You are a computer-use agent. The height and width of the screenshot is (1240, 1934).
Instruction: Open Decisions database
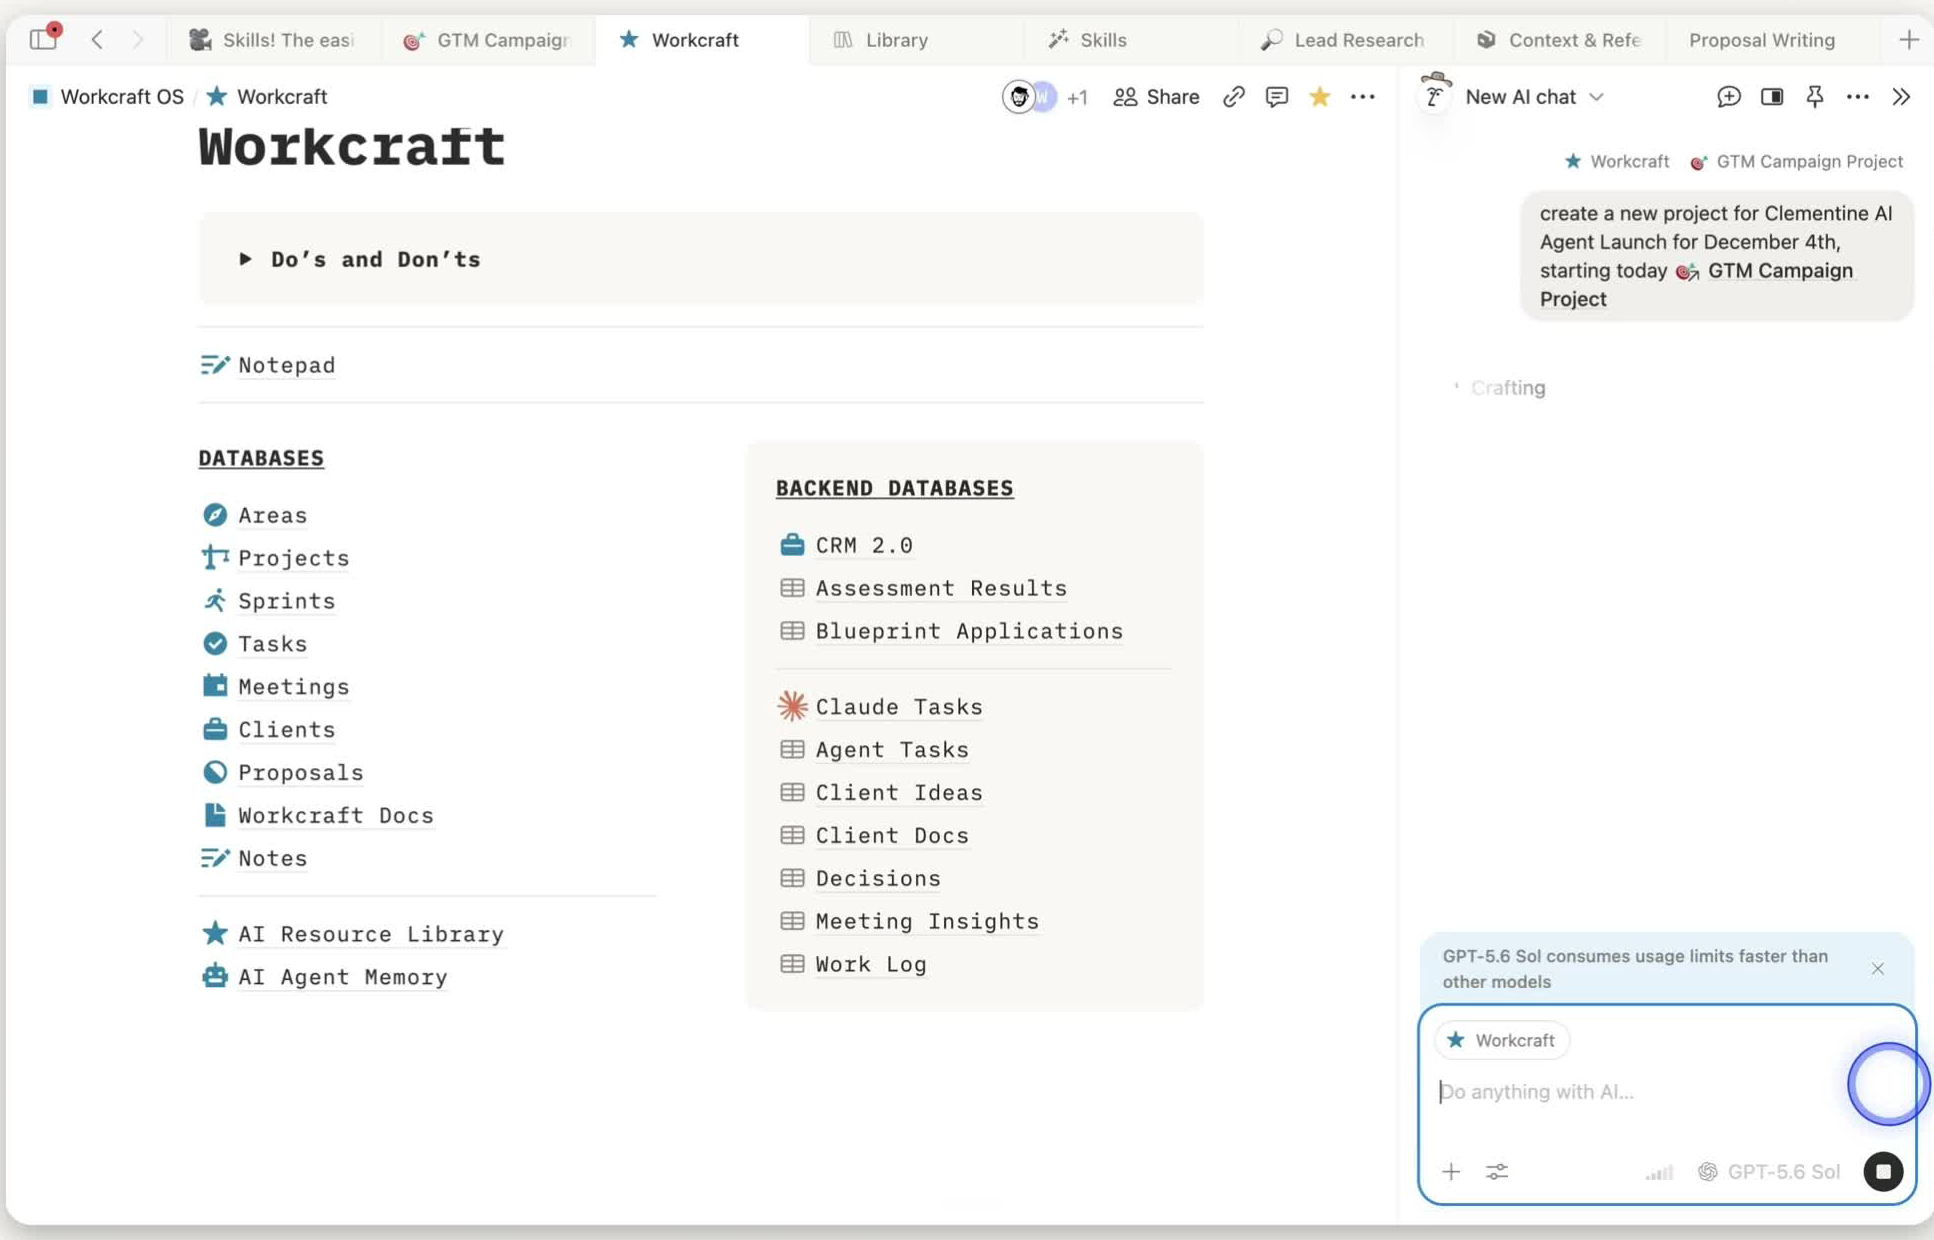(877, 879)
